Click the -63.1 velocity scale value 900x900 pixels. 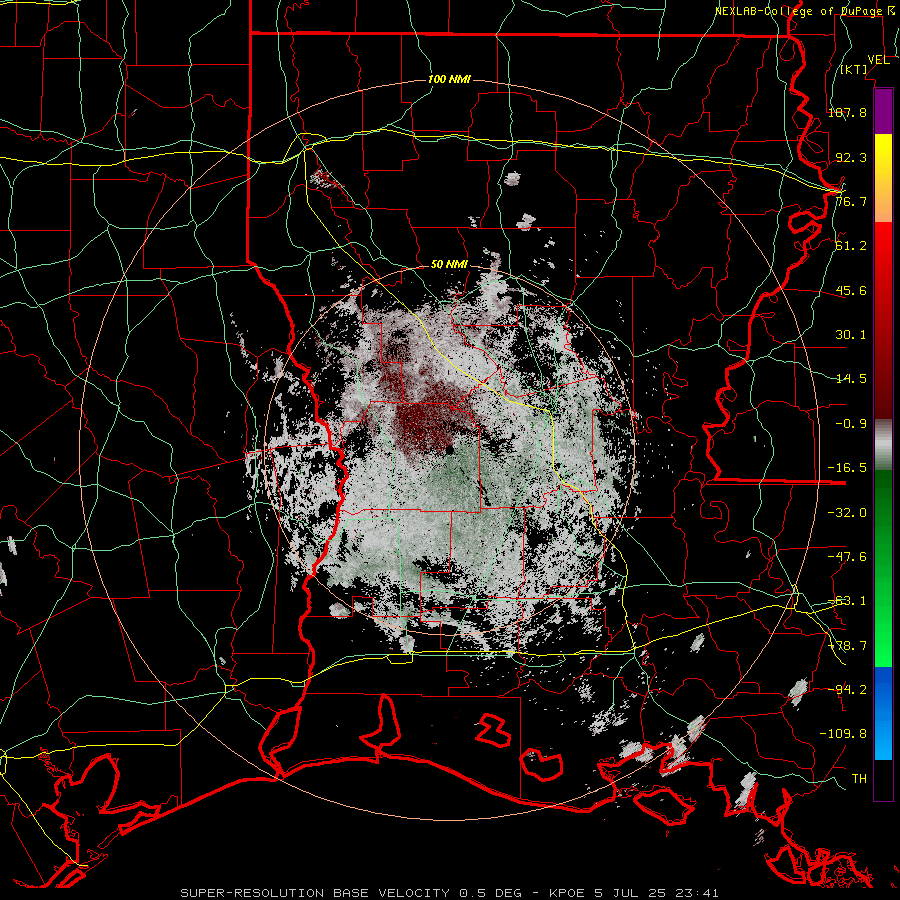pyautogui.click(x=847, y=601)
